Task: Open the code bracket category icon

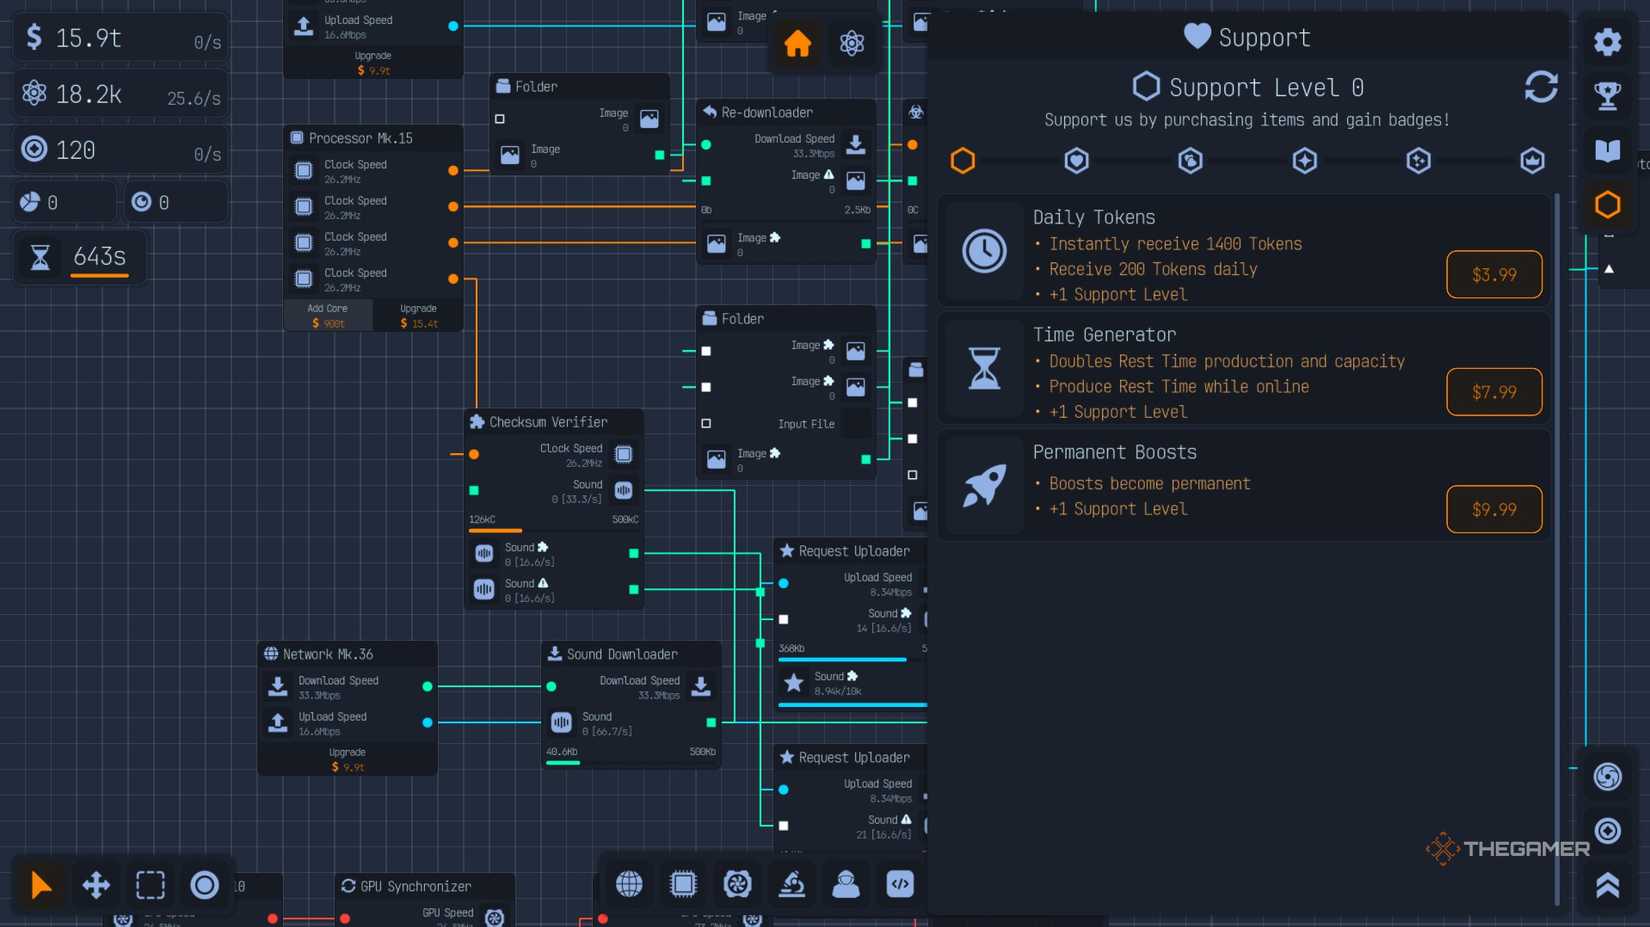Action: [900, 884]
